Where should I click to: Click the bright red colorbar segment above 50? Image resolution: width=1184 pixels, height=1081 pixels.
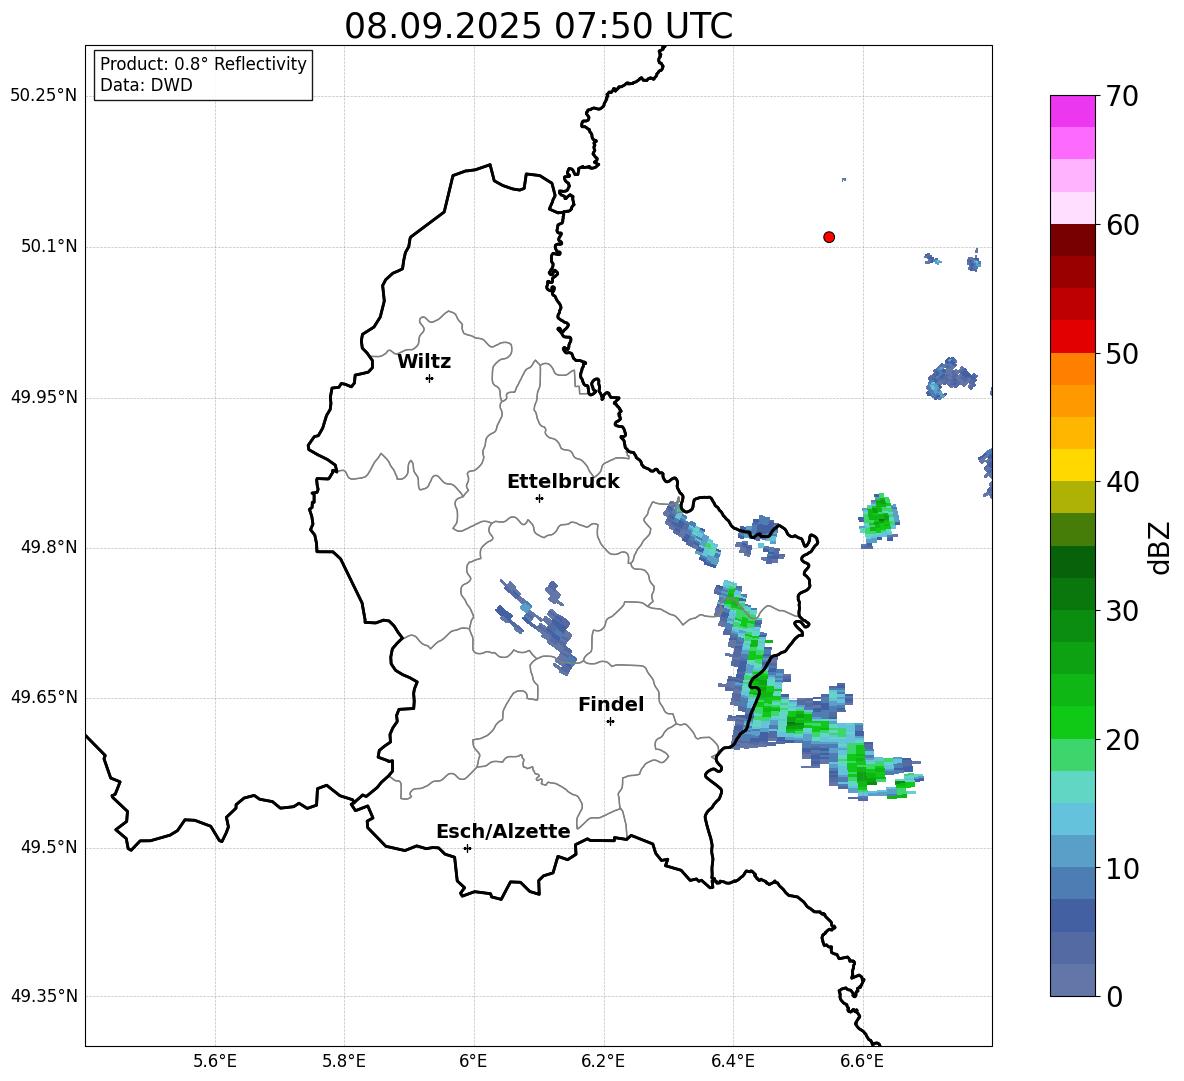(x=1073, y=337)
